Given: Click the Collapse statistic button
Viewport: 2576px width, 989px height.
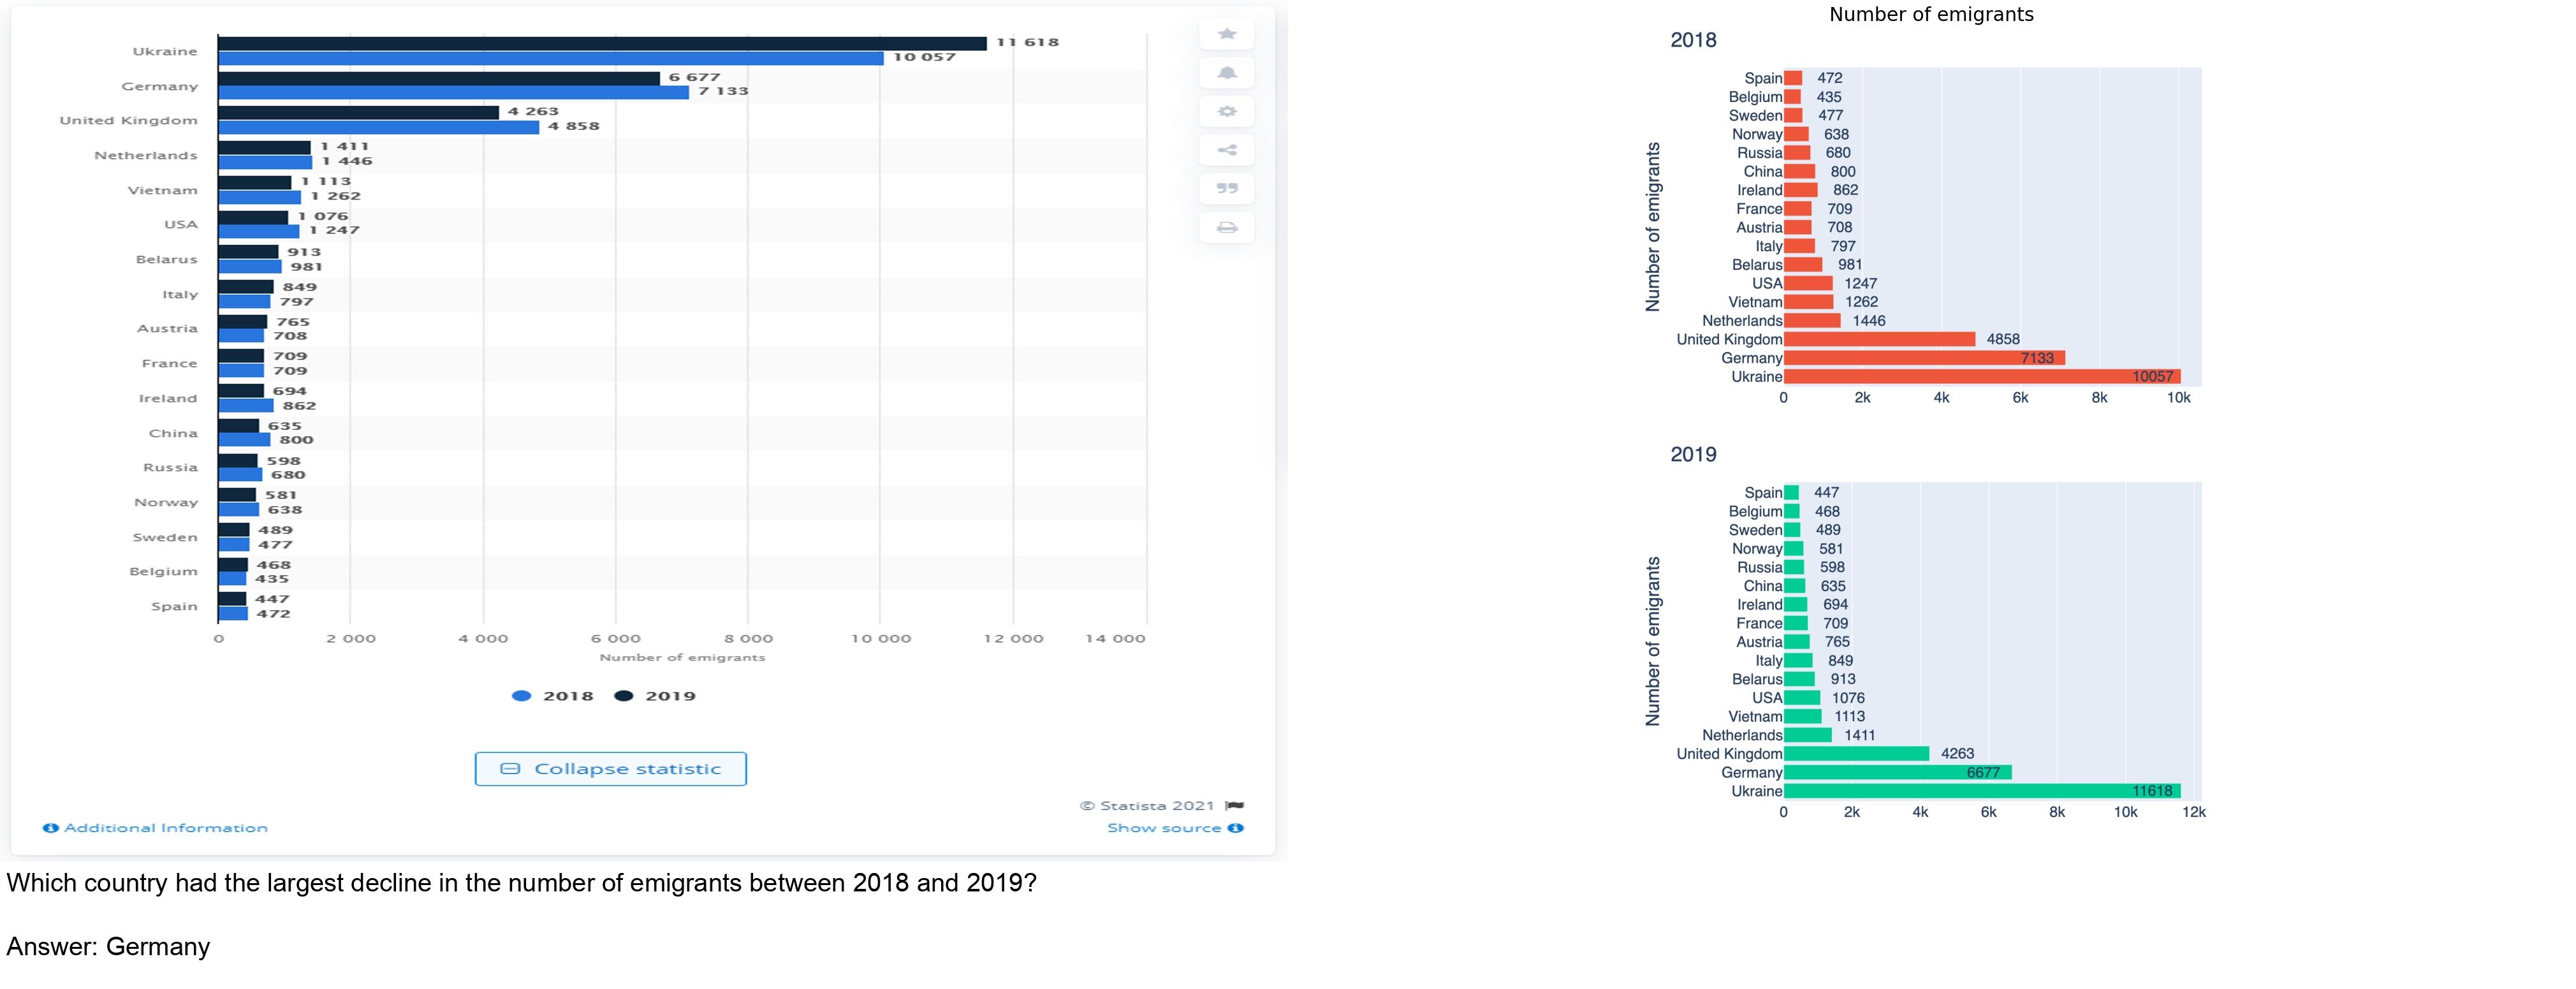Looking at the screenshot, I should click(x=610, y=769).
